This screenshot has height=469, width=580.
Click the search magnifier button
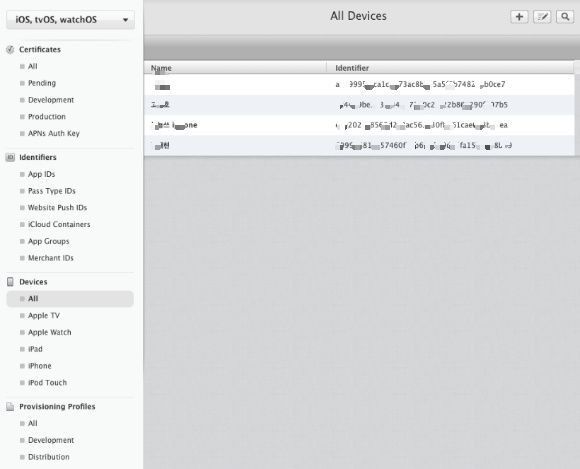565,17
